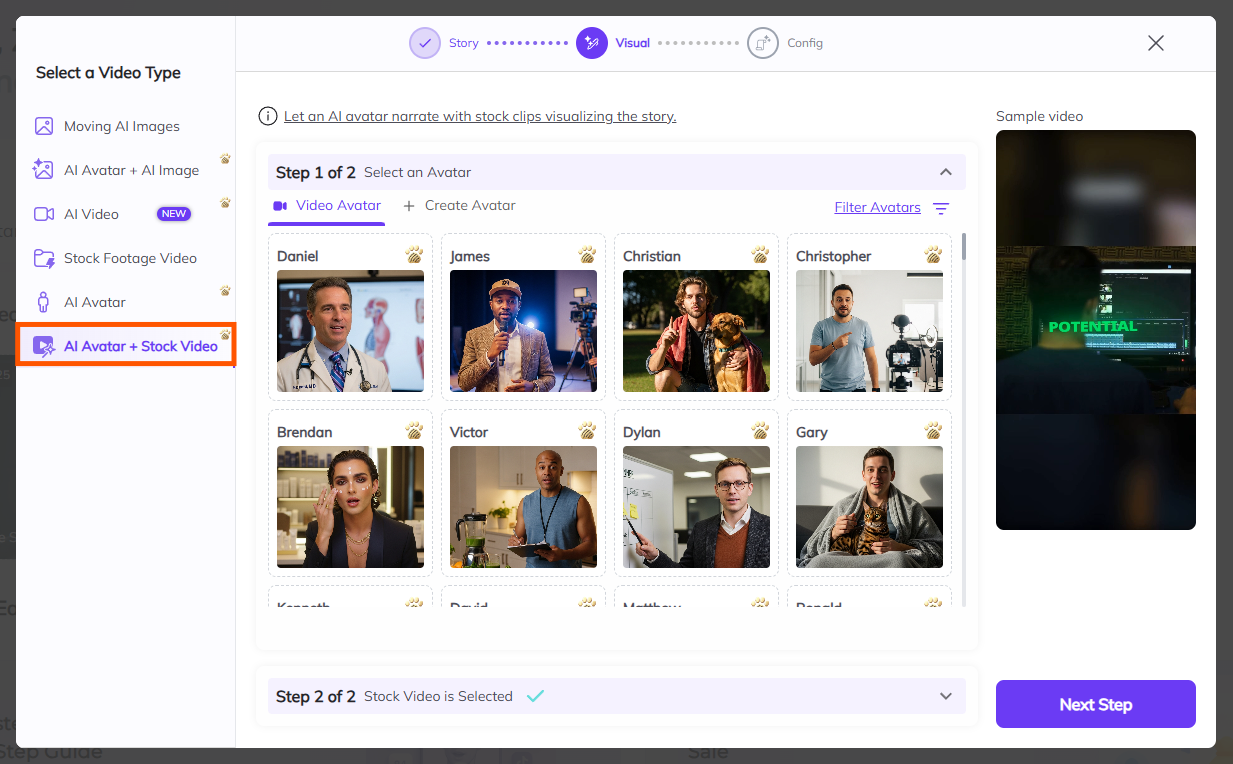Select Christopher avatar thumbnail

[869, 331]
